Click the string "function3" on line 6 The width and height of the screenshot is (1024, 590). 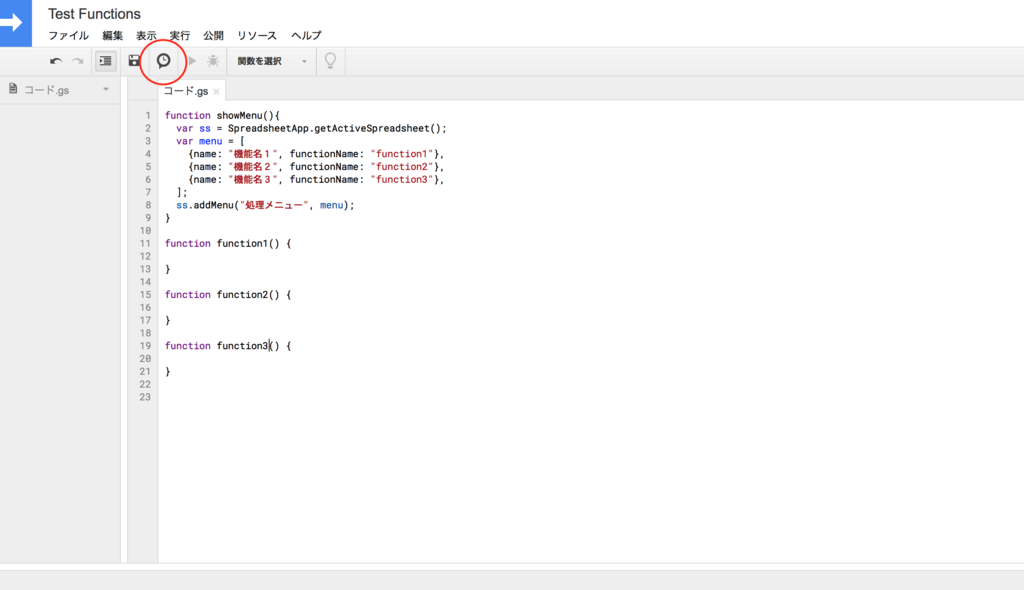click(x=402, y=180)
